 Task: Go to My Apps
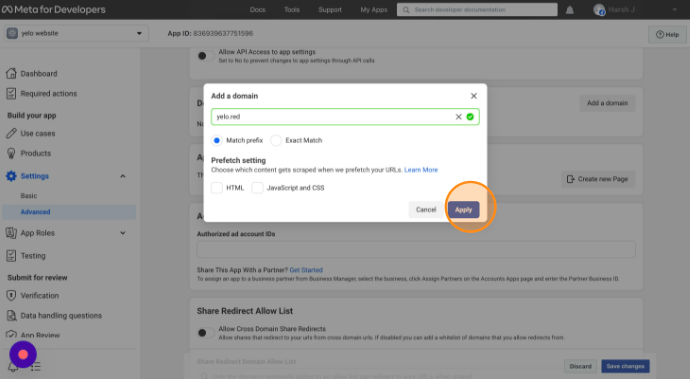pyautogui.click(x=374, y=10)
